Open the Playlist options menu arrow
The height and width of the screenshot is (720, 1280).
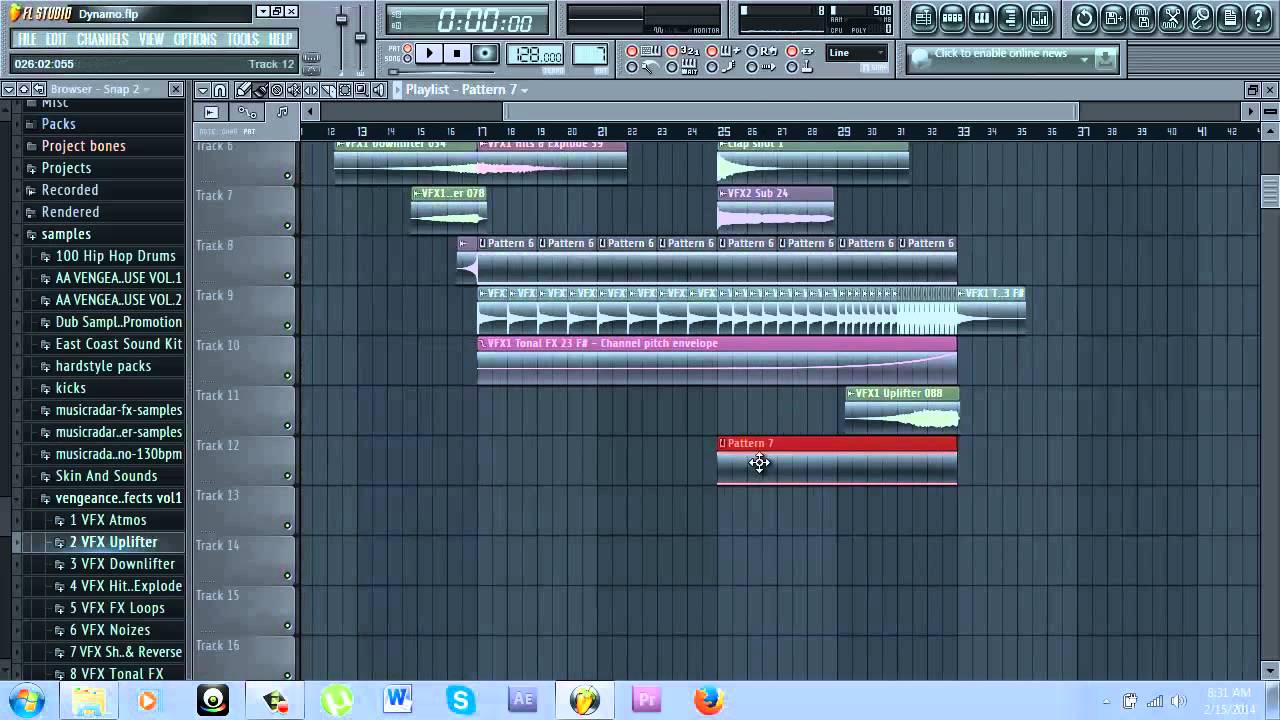click(x=203, y=91)
